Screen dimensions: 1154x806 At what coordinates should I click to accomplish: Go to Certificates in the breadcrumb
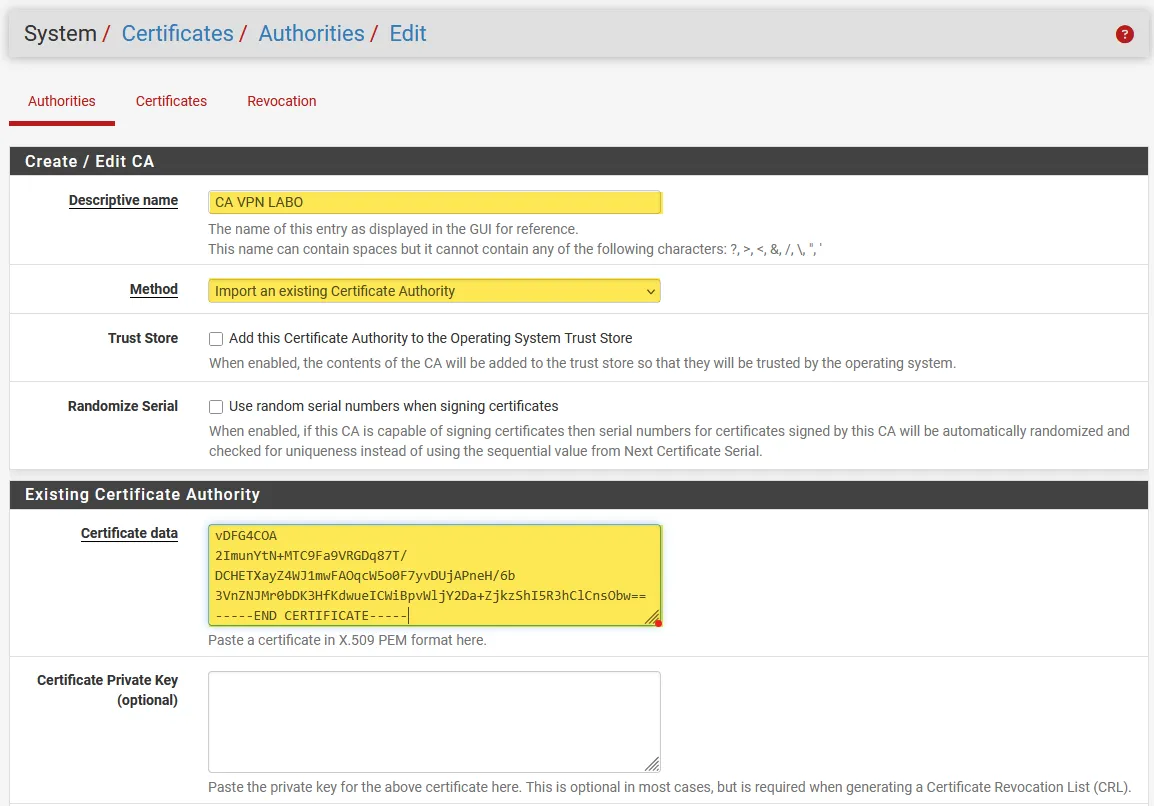tap(177, 33)
